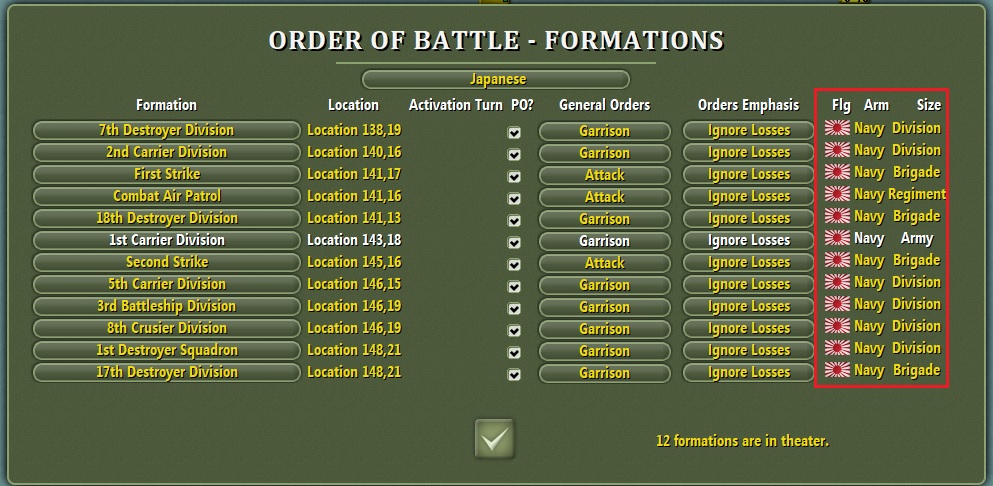Change General Orders for 7th Destroyer Division
This screenshot has height=486, width=993.
click(604, 131)
